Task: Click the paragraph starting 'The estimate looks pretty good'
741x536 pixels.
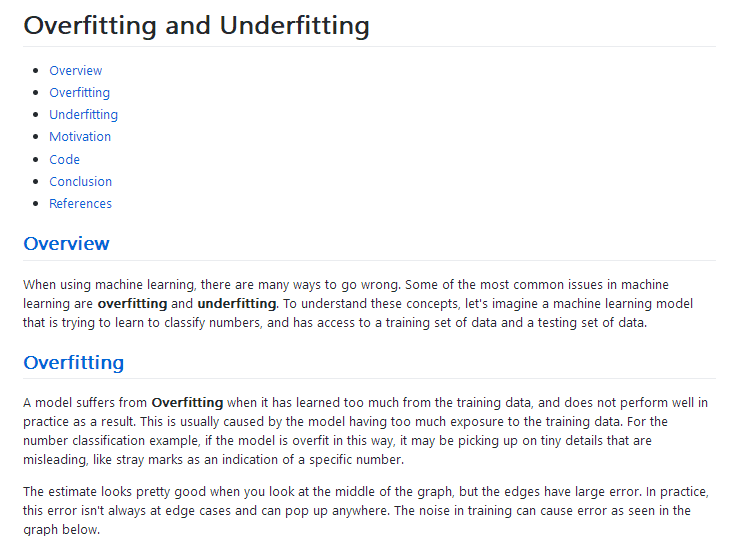Action: [x=360, y=510]
